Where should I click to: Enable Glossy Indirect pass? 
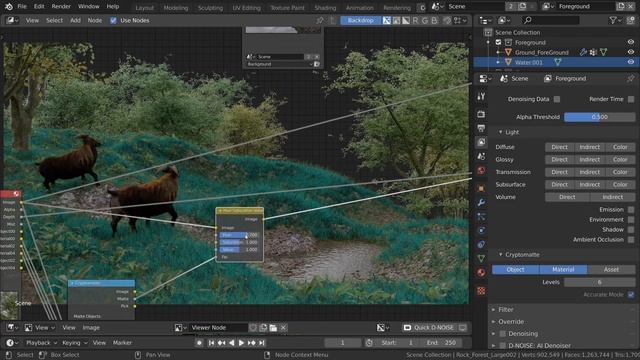[589, 160]
